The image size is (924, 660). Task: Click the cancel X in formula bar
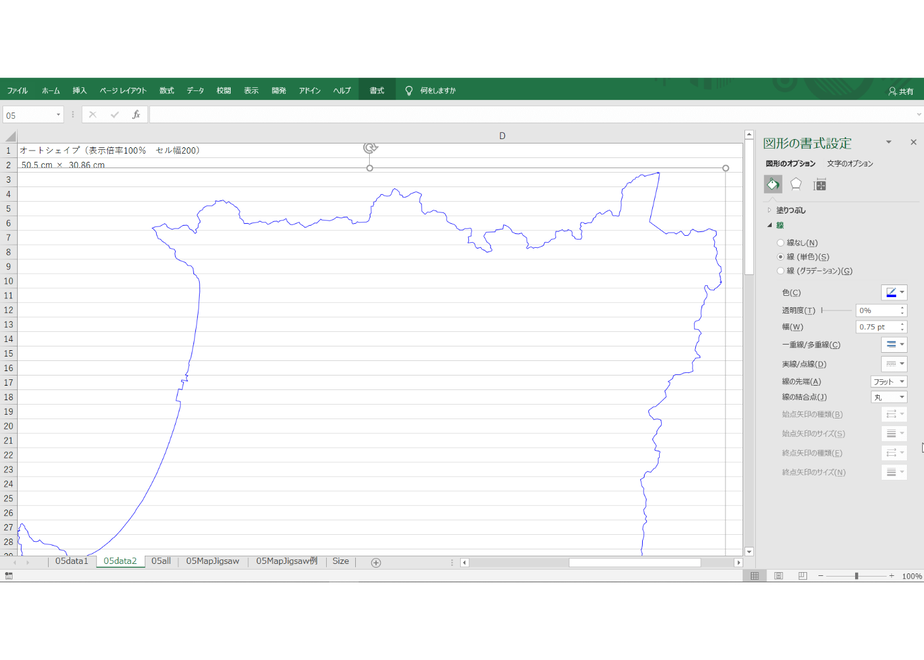pos(93,115)
